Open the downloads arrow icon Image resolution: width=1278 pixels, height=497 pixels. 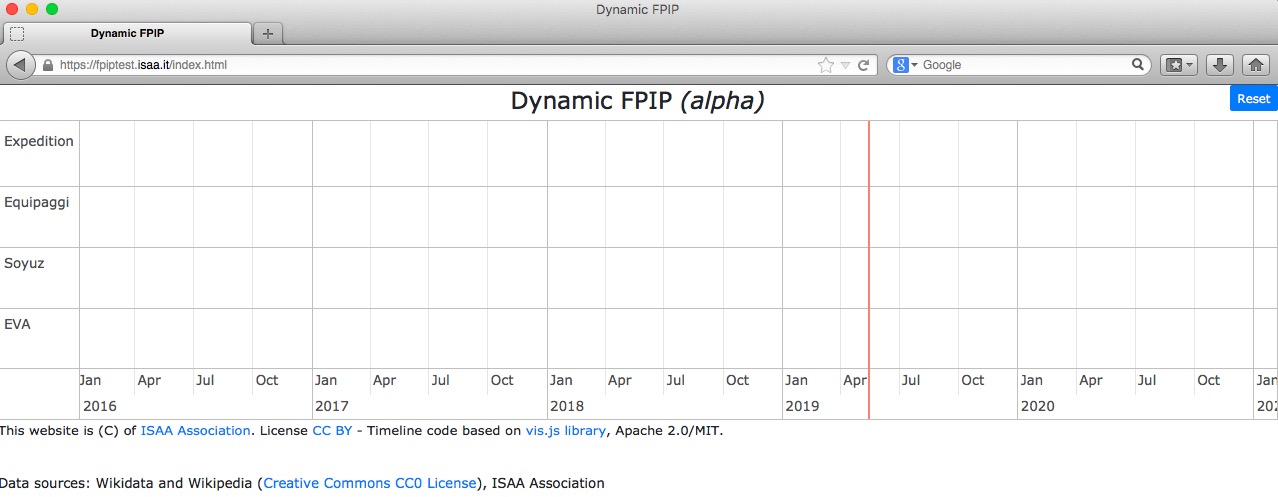1219,65
